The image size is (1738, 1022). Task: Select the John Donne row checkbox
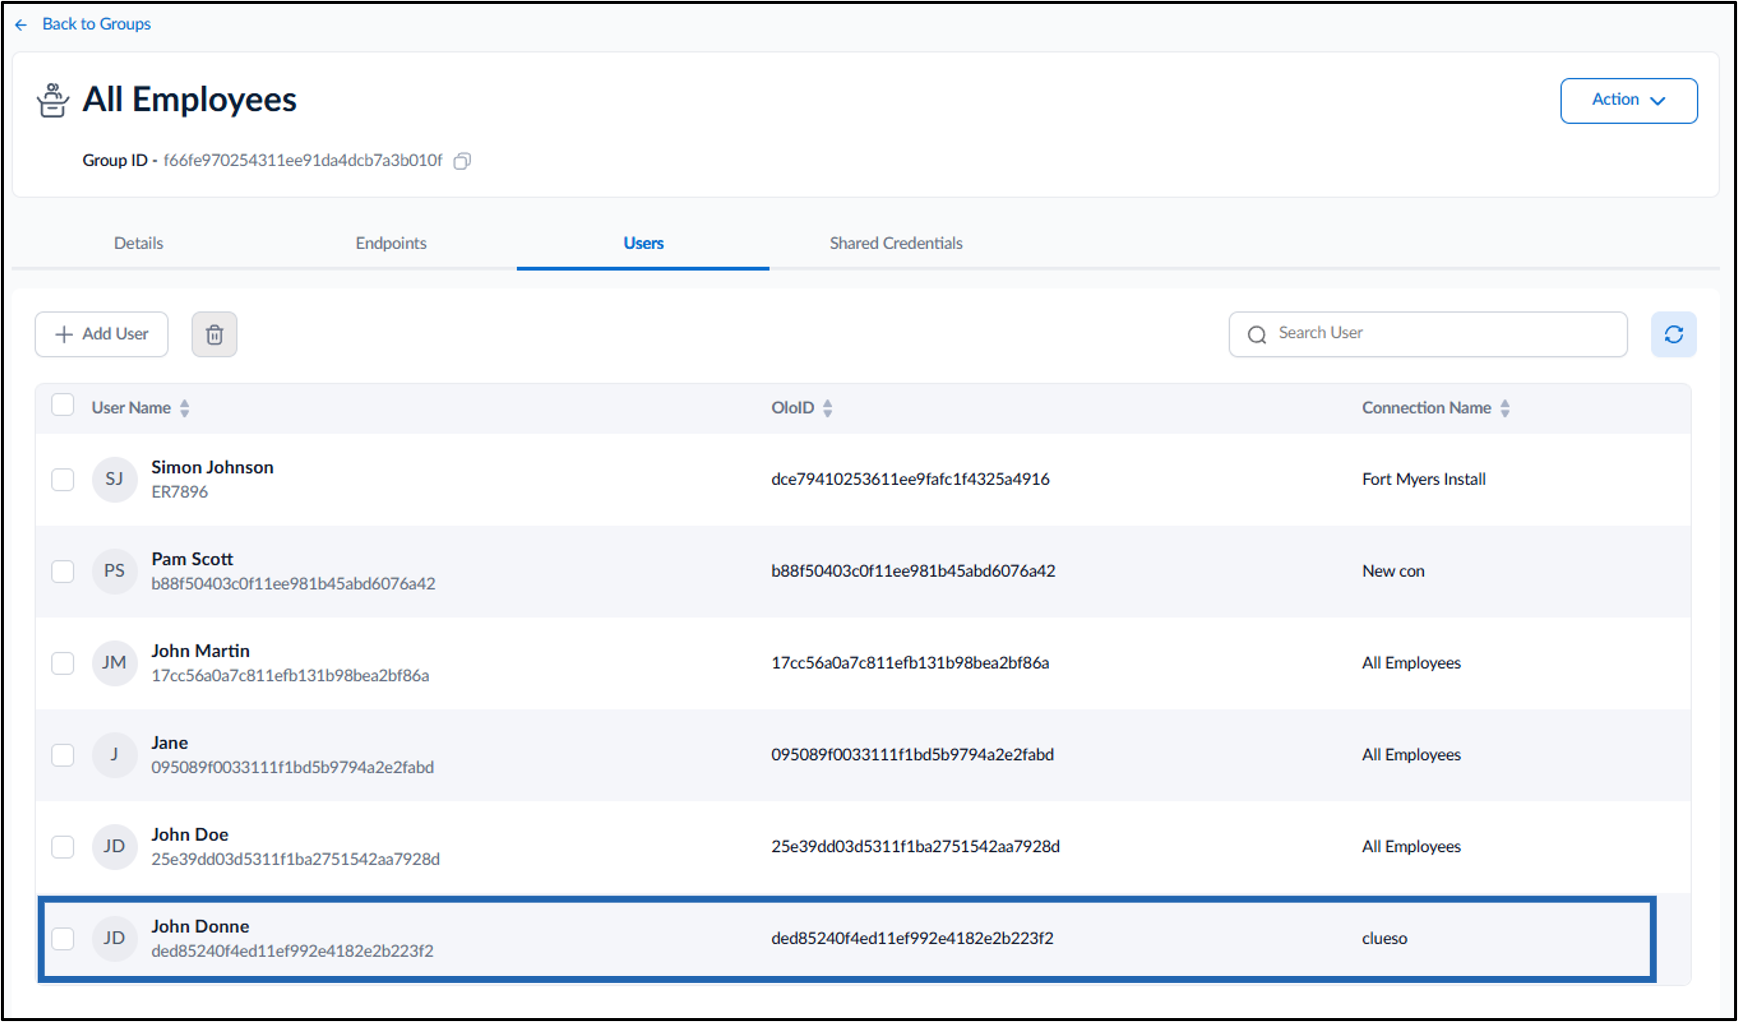click(x=63, y=939)
